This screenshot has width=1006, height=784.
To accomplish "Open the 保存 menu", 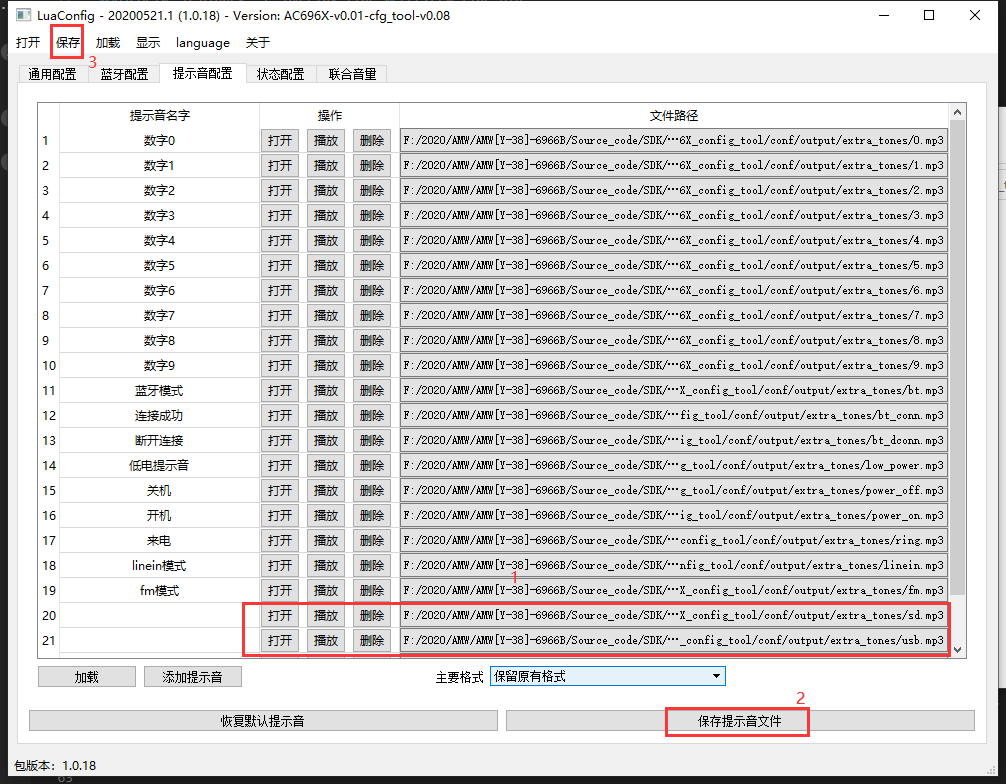I will coord(67,42).
